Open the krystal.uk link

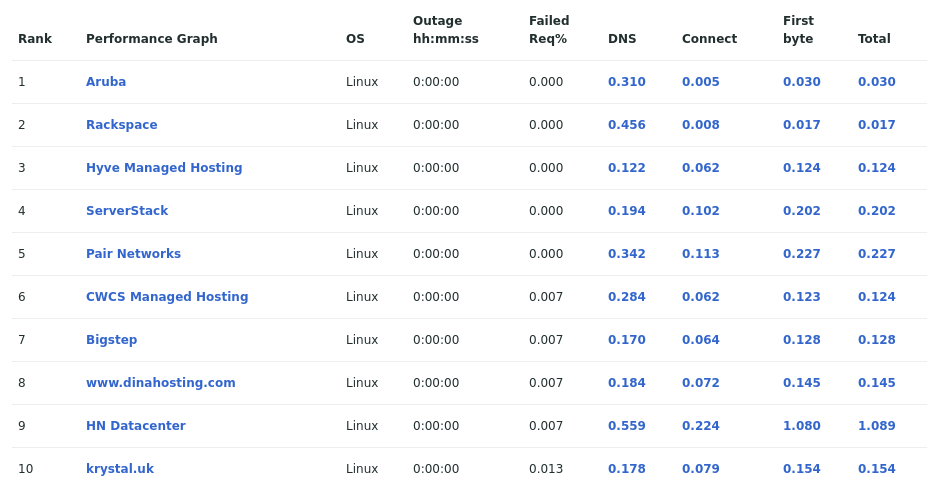(120, 468)
